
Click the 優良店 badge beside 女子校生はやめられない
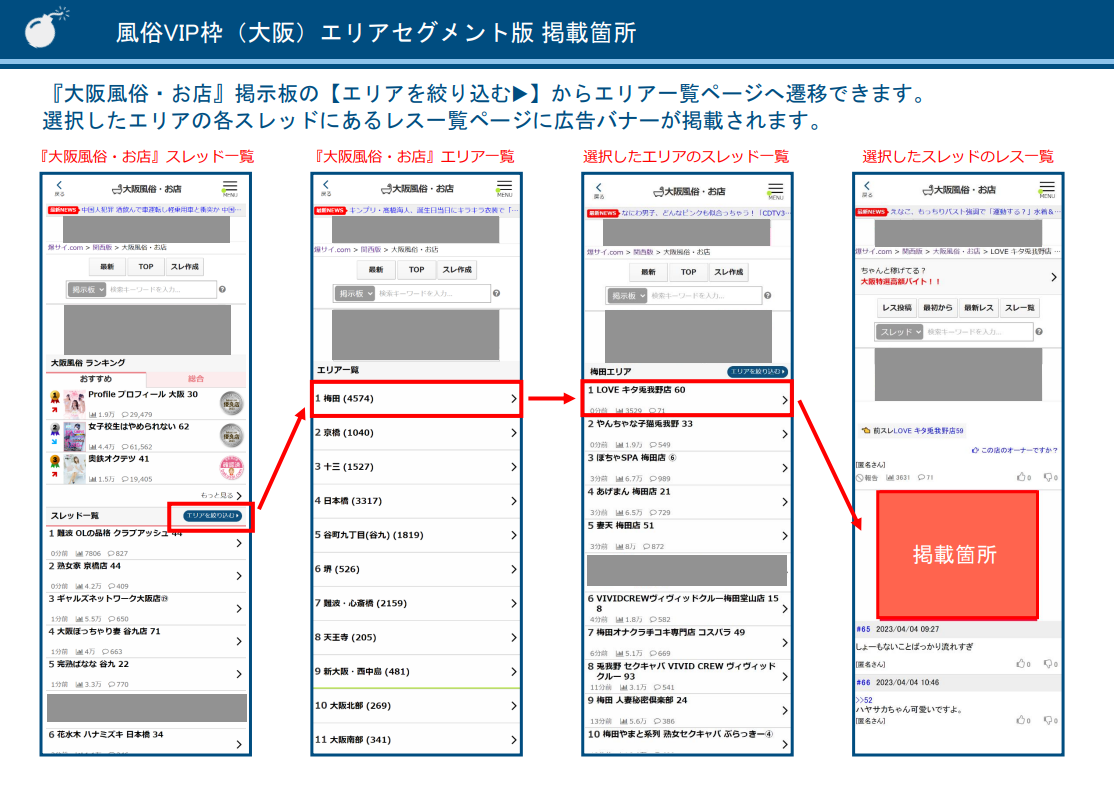click(x=231, y=435)
